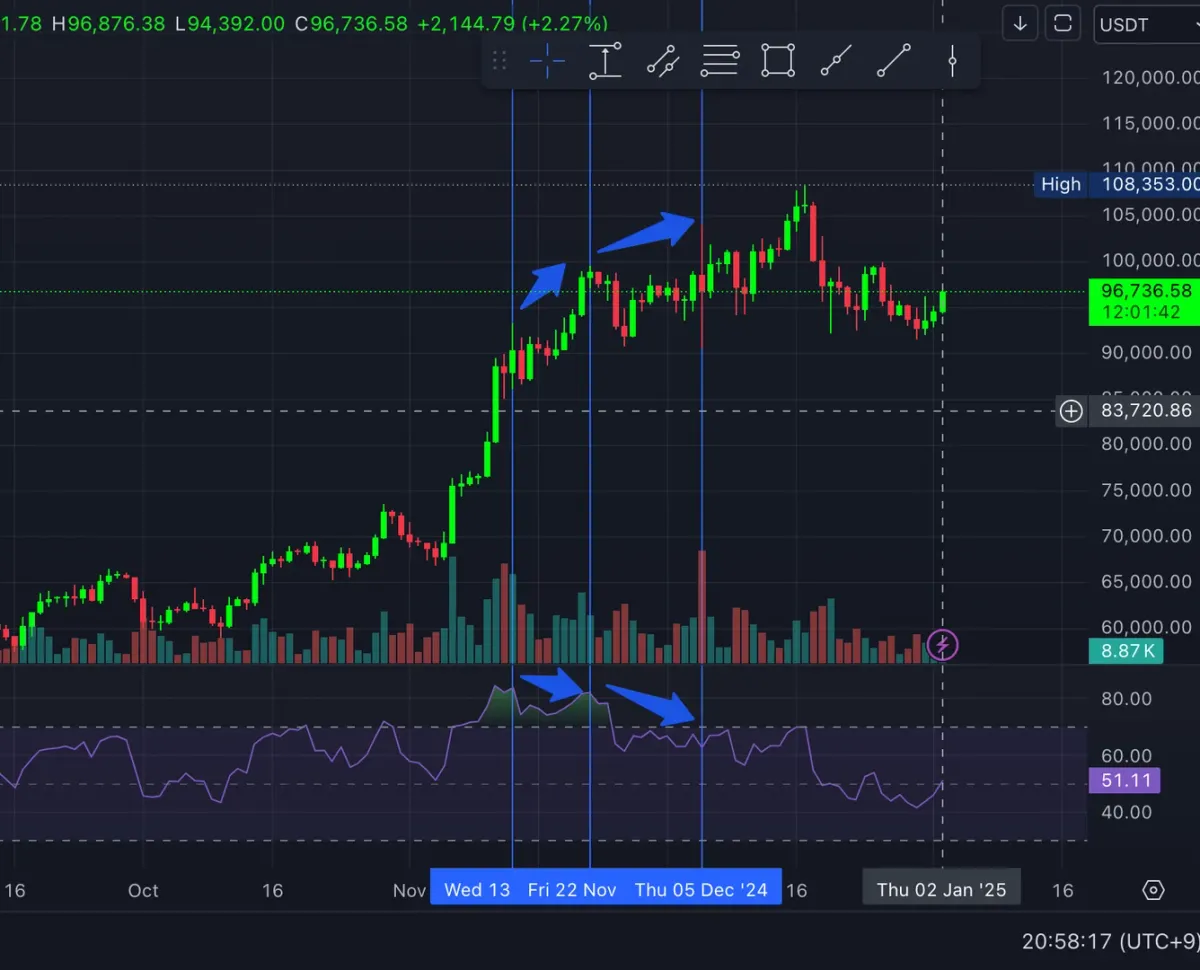Click the 20:58:17 (UTC+9) timezone
The height and width of the screenshot is (970, 1200).
pos(1109,941)
